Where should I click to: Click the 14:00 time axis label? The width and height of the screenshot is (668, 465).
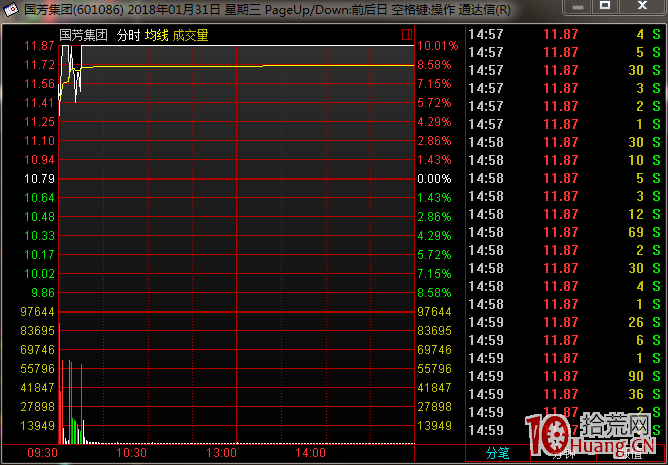pos(311,453)
